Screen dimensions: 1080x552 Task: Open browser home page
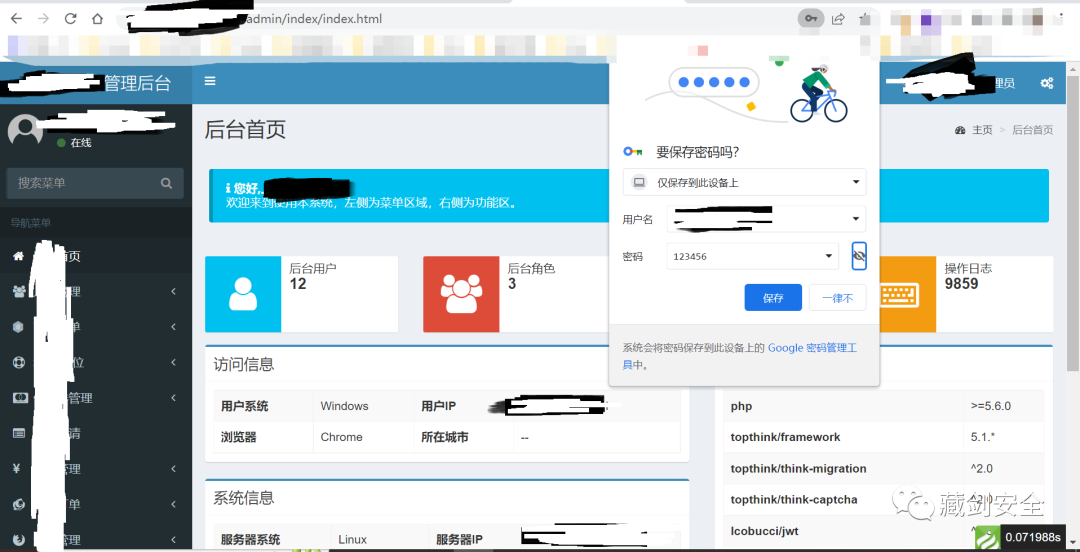98,19
